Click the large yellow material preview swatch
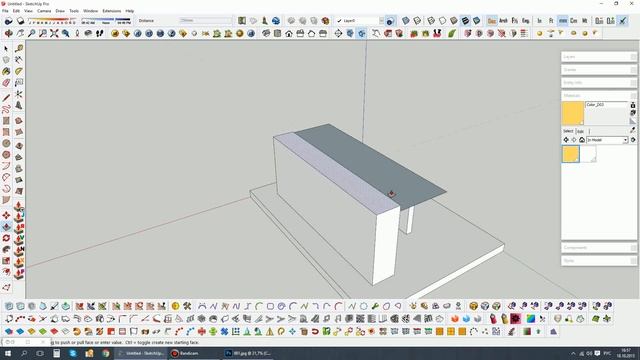 click(573, 113)
